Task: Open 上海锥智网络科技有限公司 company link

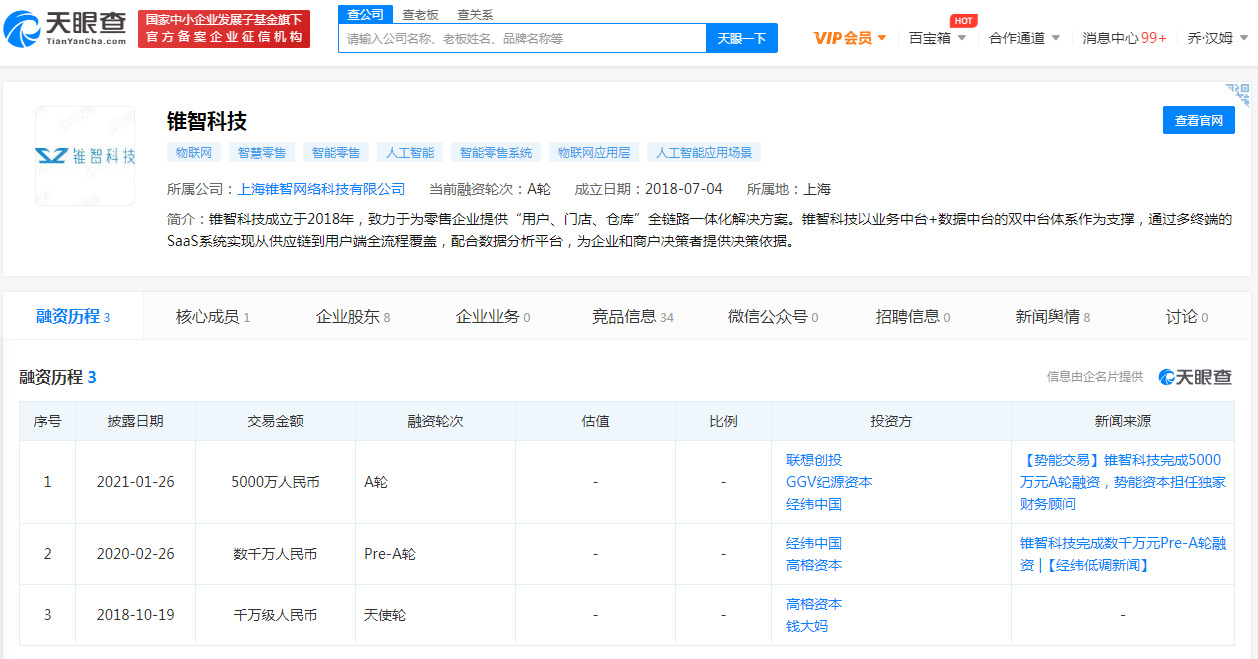Action: (x=321, y=189)
